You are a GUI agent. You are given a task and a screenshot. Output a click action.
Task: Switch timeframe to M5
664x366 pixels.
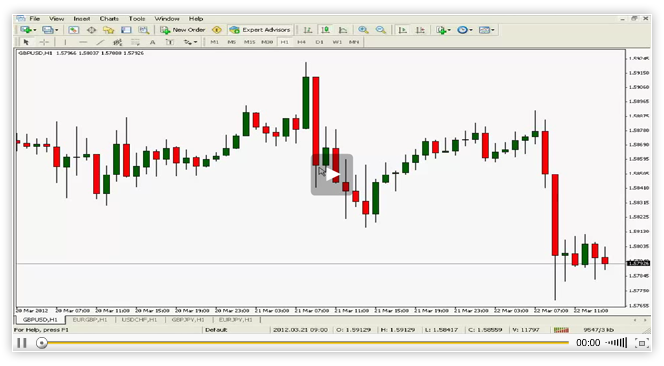click(x=232, y=42)
